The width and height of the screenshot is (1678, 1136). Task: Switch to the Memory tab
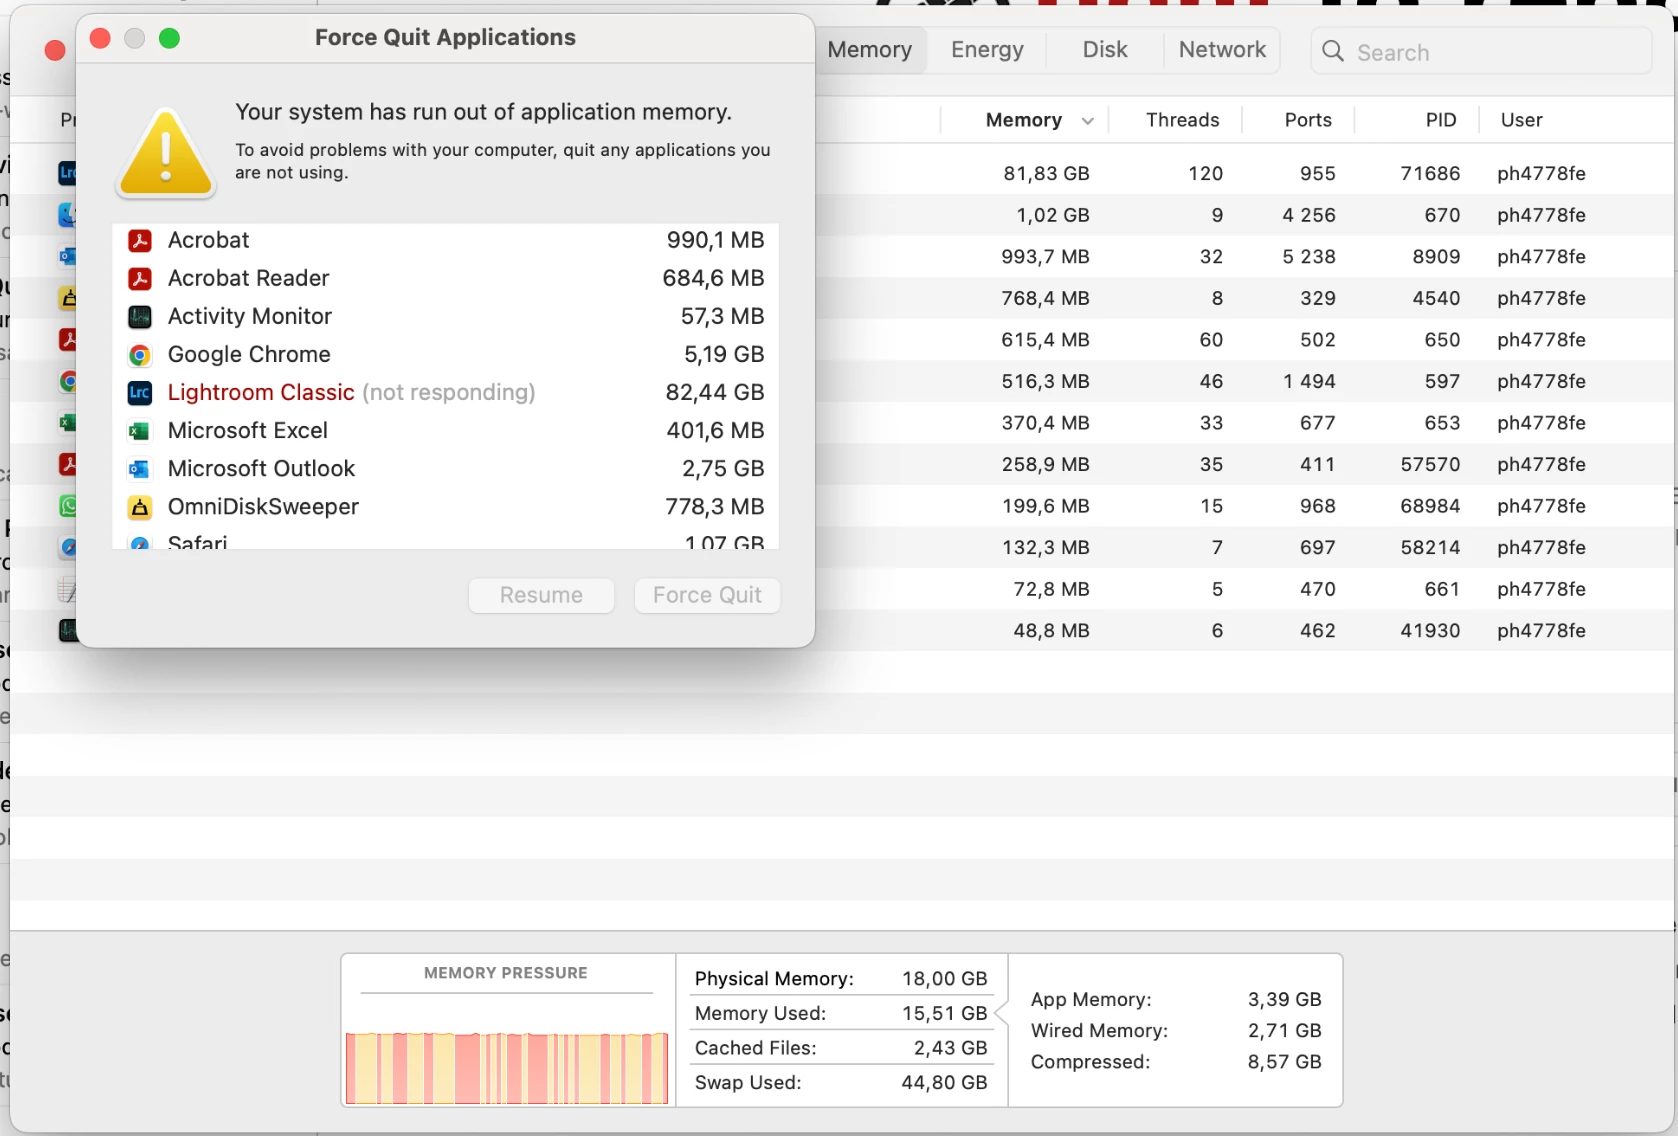(870, 50)
